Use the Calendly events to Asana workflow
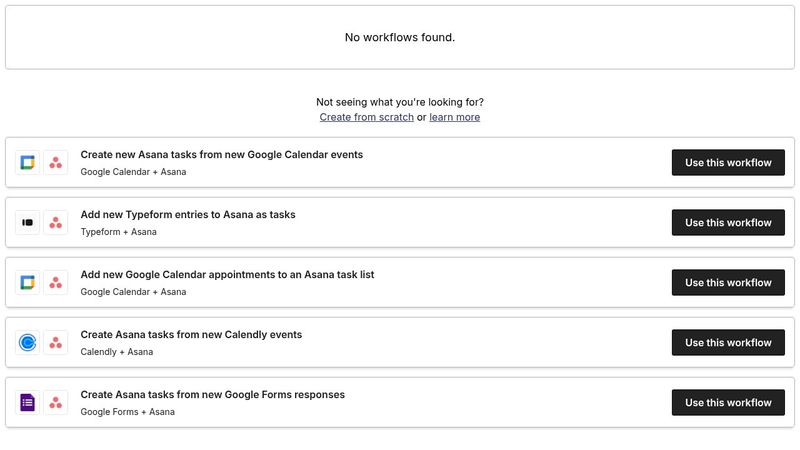Viewport: 800px width, 450px height. pyautogui.click(x=728, y=343)
